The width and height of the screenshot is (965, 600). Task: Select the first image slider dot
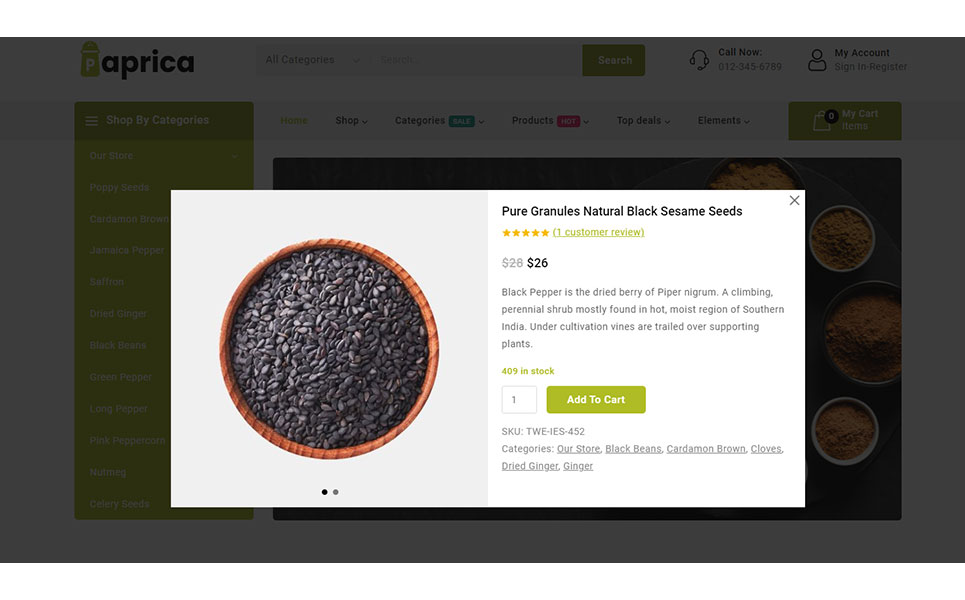point(324,492)
